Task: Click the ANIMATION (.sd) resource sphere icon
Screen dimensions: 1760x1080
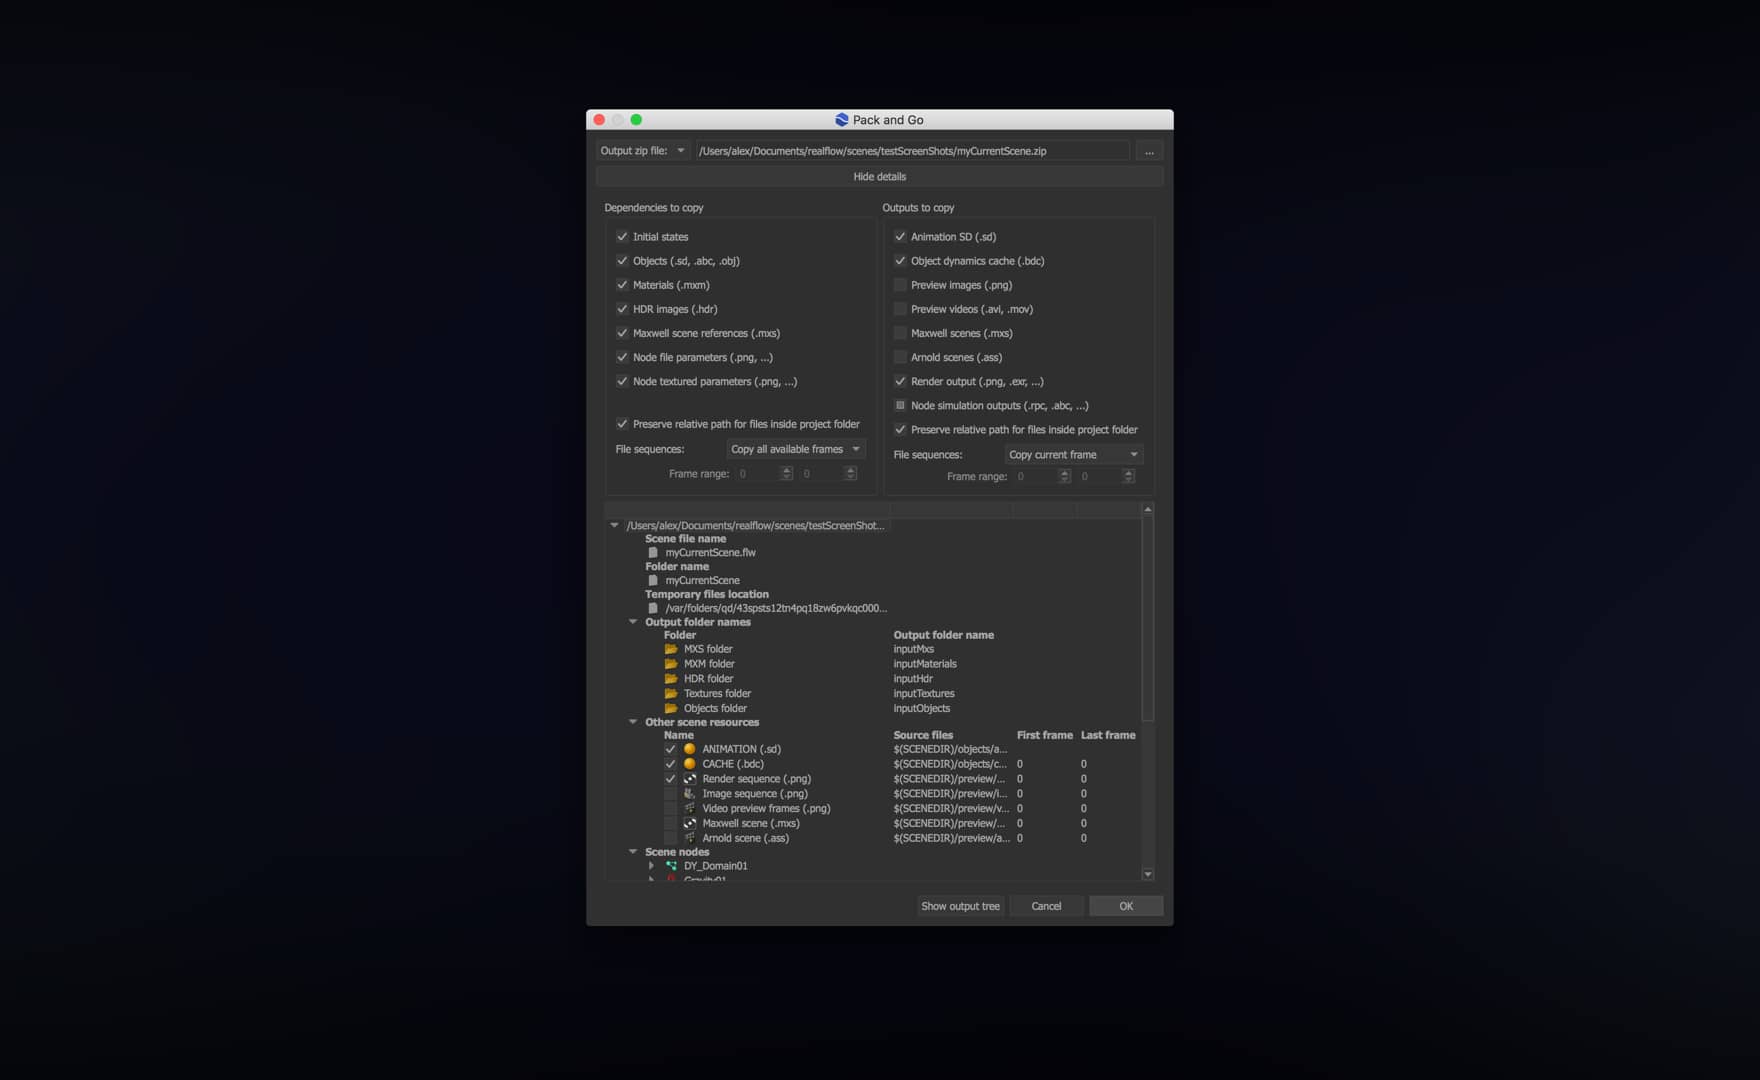Action: pyautogui.click(x=690, y=748)
